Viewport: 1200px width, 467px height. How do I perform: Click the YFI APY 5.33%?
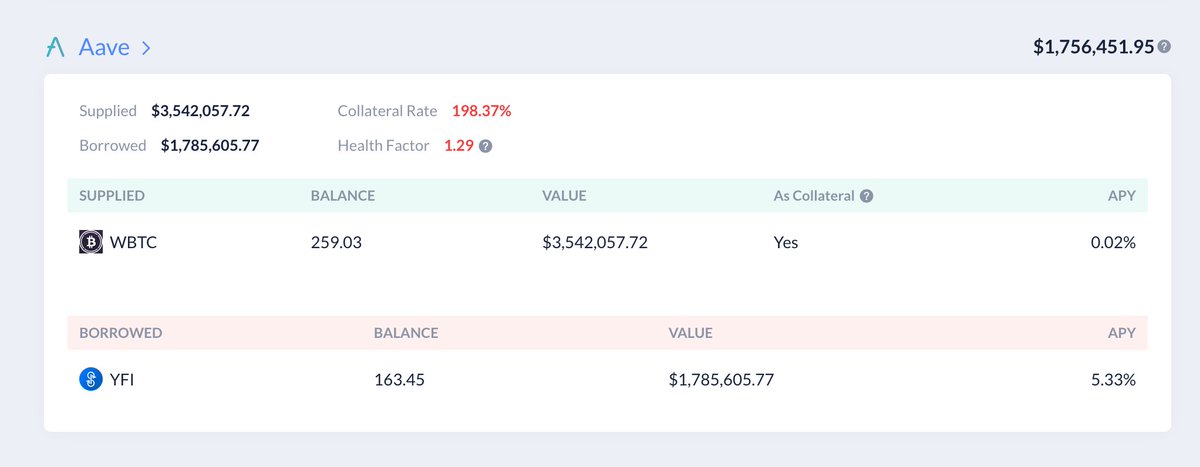(1114, 380)
